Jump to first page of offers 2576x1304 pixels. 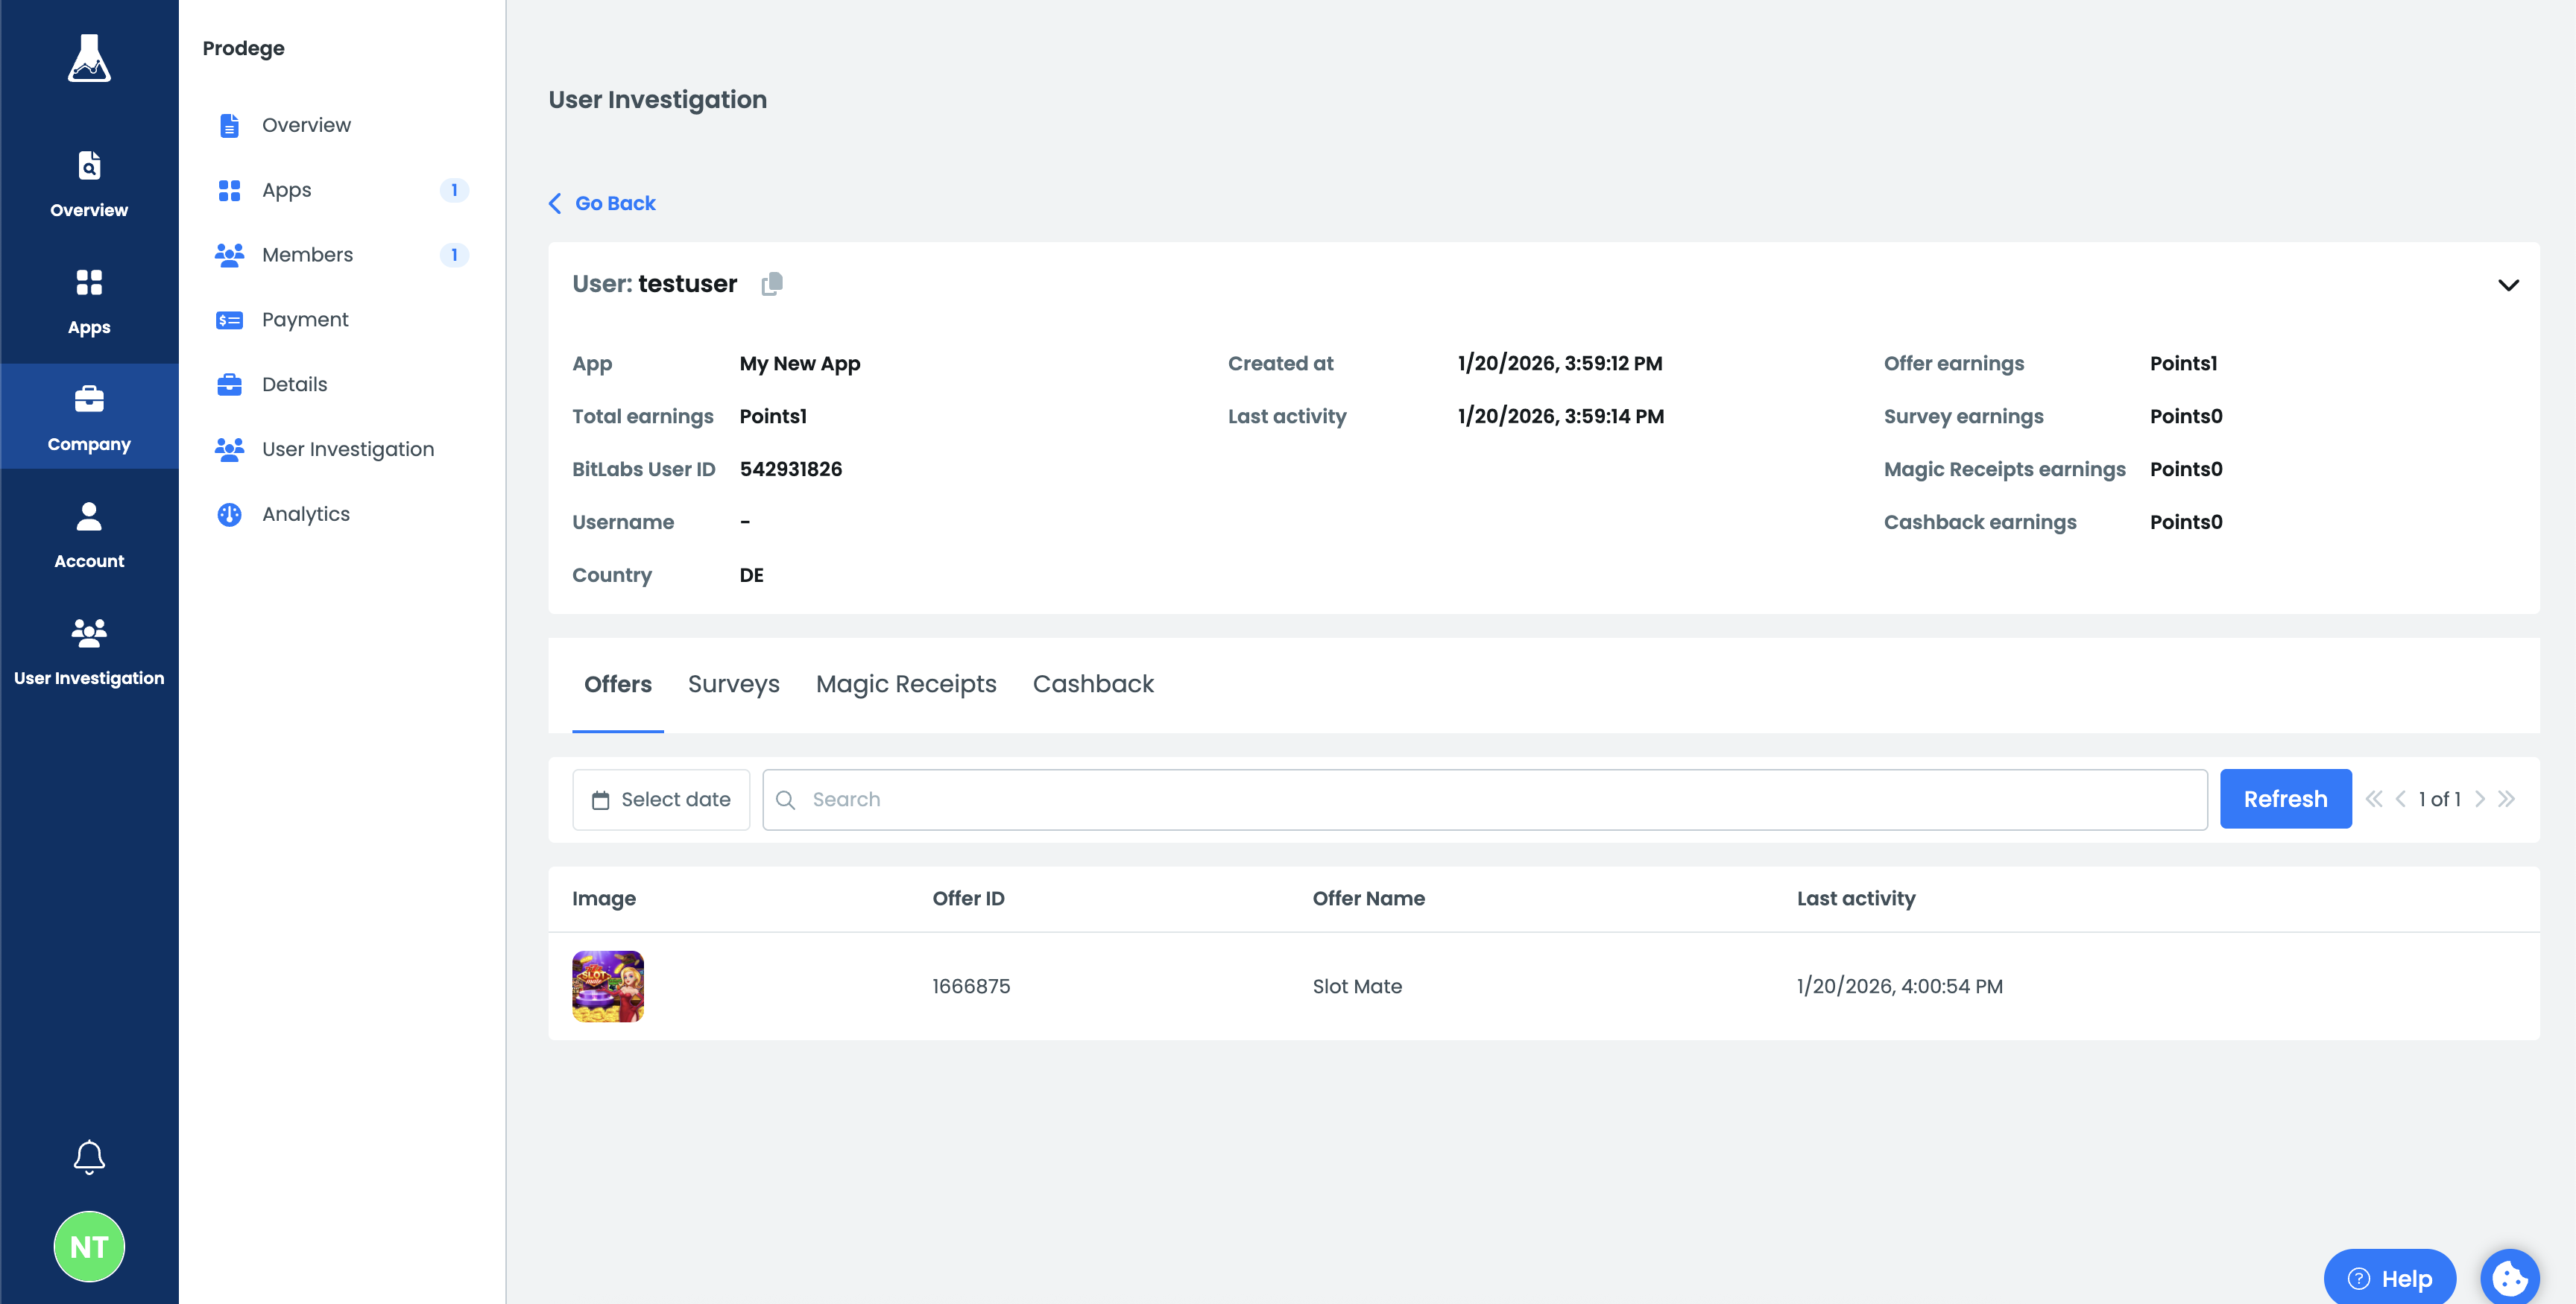coord(2374,799)
